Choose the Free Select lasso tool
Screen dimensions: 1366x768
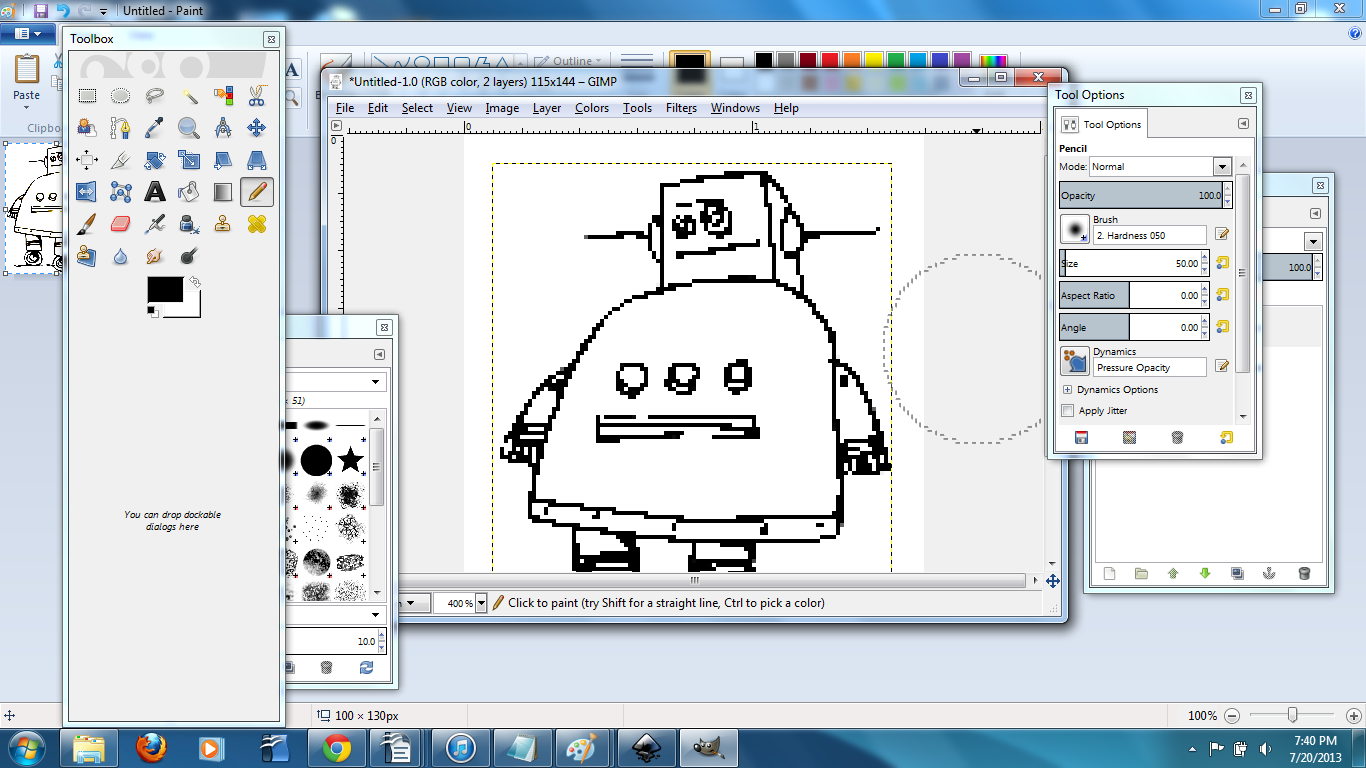tap(154, 96)
